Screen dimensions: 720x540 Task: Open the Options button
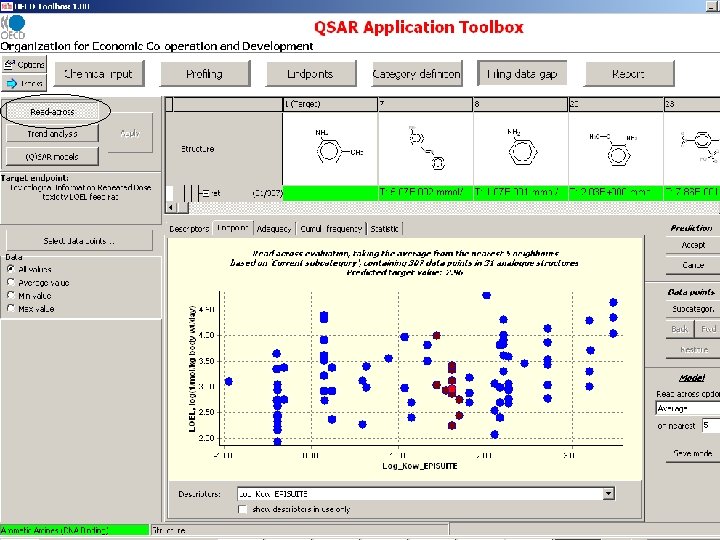[x=24, y=65]
